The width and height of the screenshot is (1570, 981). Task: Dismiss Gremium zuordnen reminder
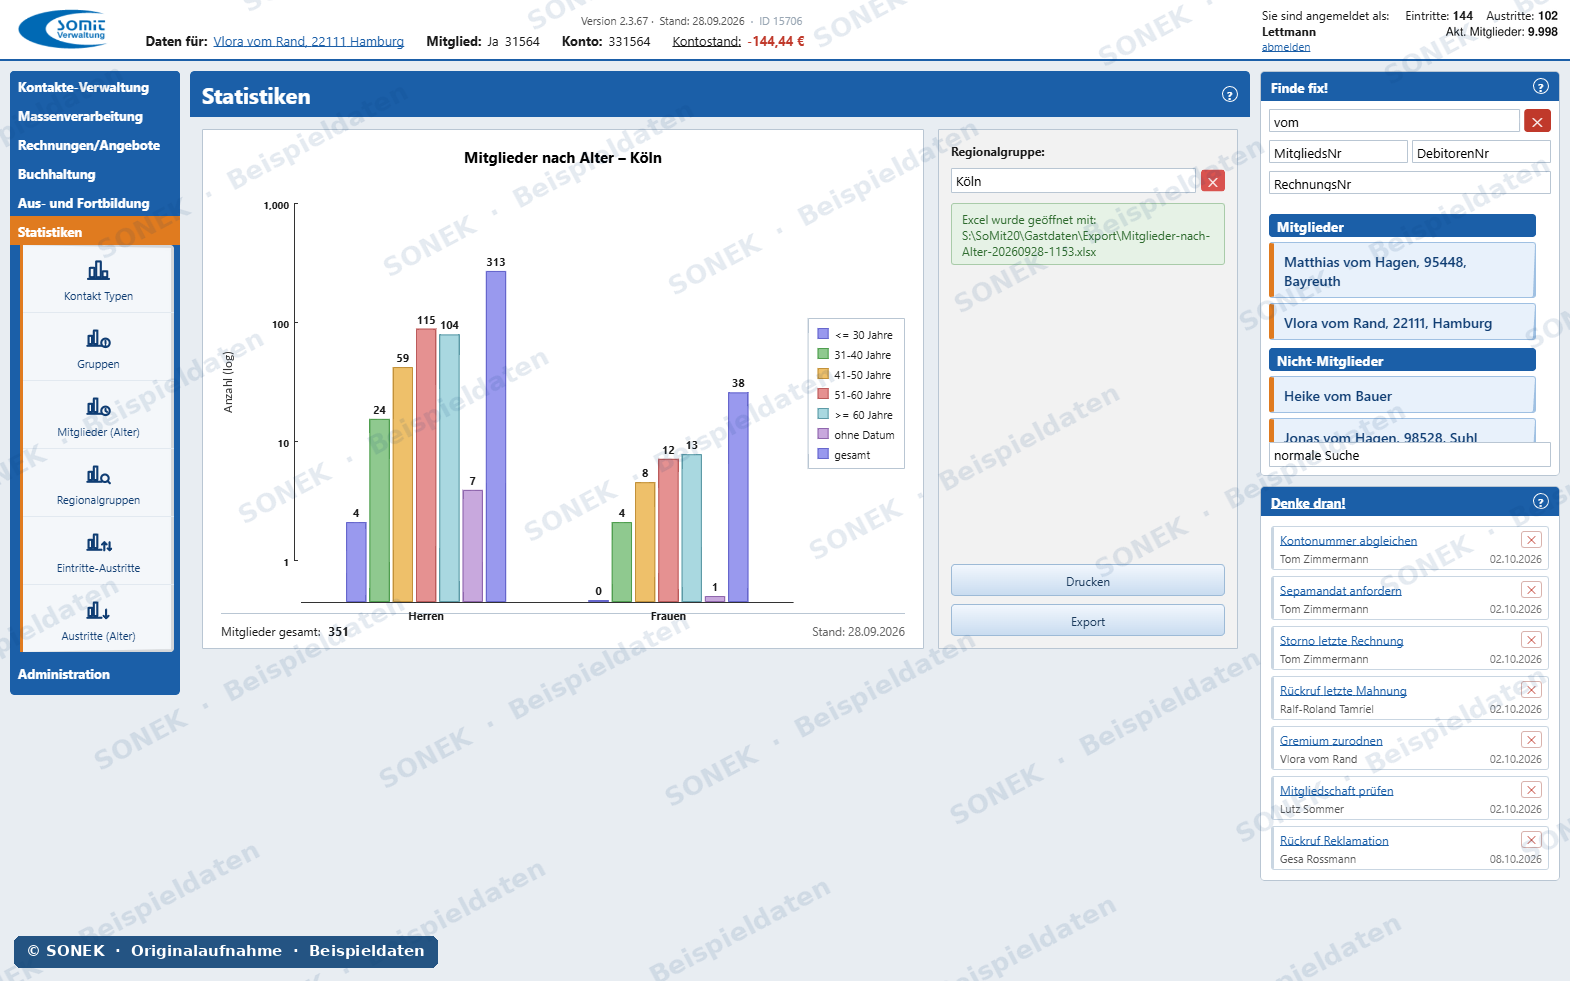tap(1531, 740)
